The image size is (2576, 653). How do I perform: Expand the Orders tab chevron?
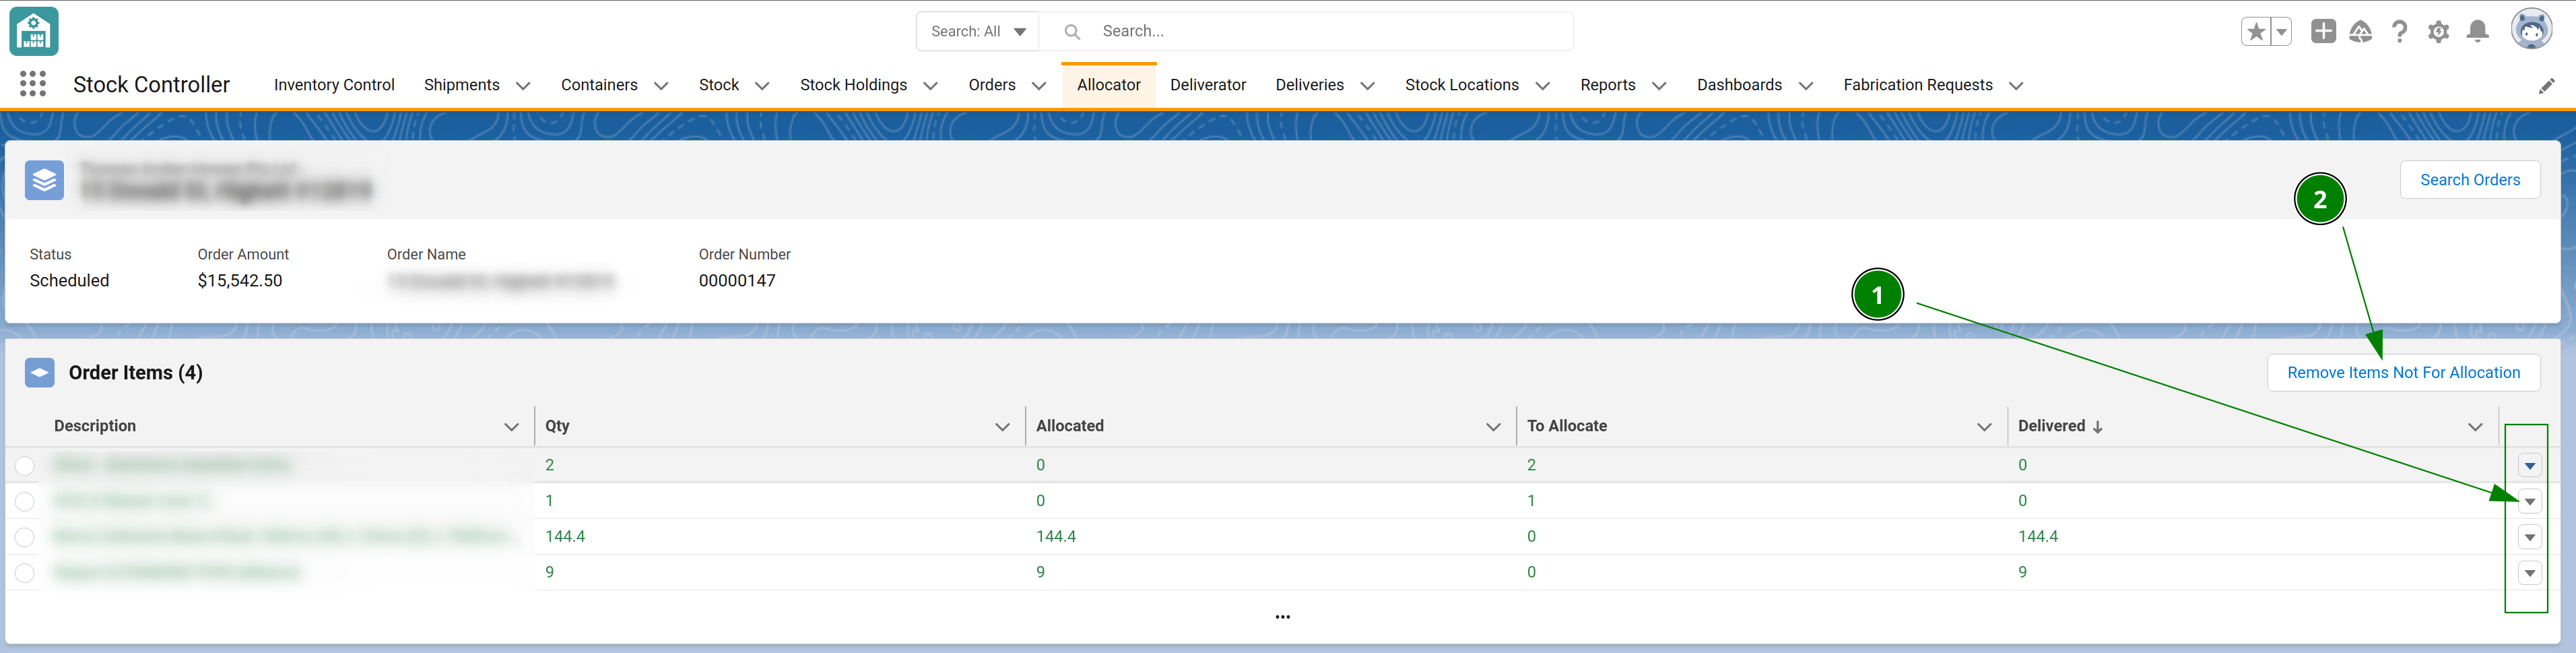tap(1039, 86)
